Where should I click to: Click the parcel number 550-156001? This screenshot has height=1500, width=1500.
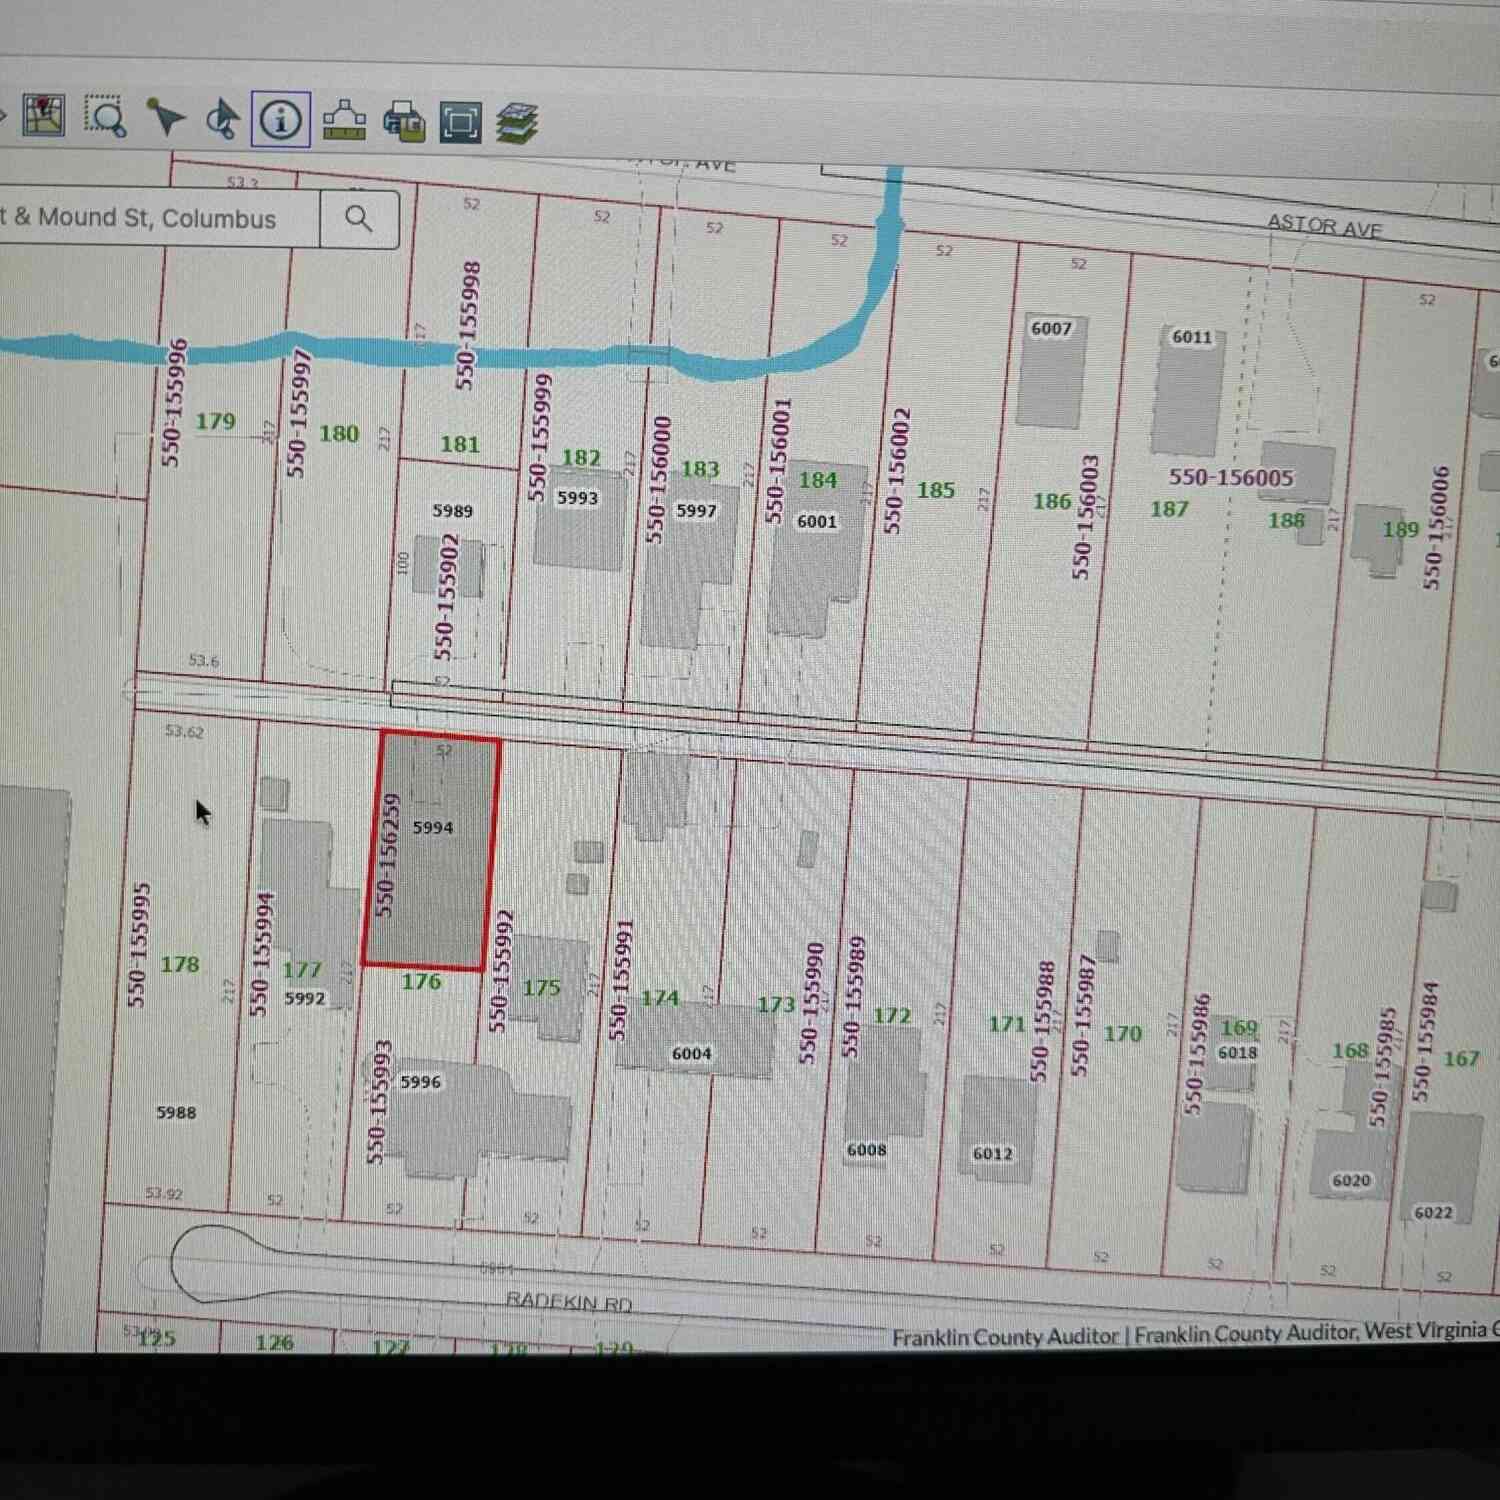point(777,460)
